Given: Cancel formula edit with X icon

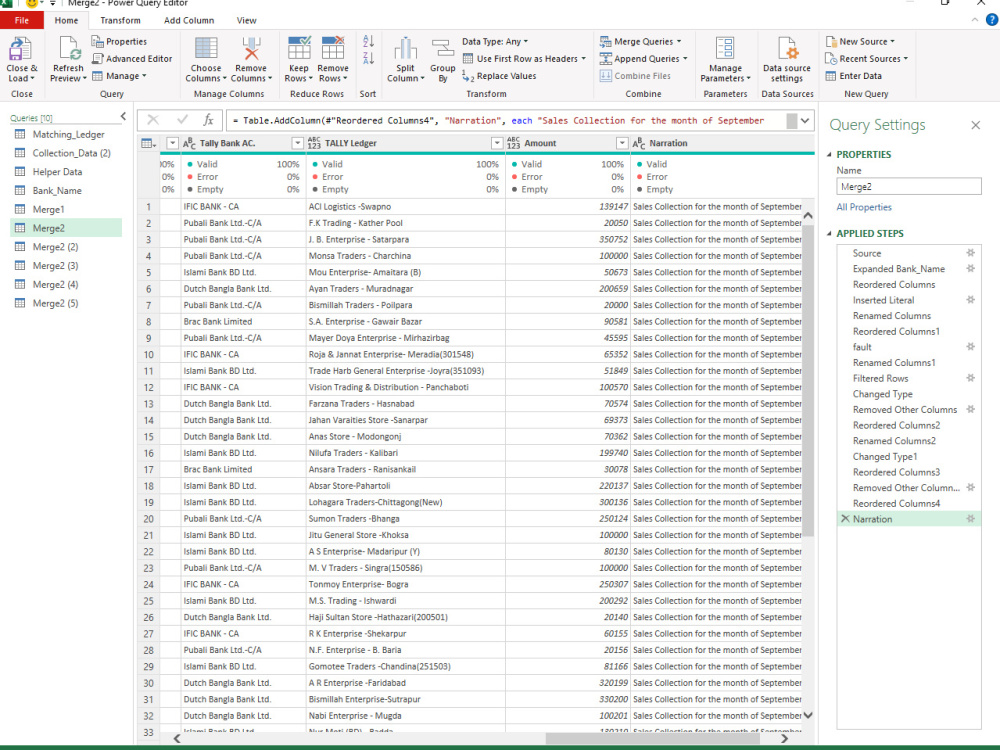Looking at the screenshot, I should [x=153, y=120].
